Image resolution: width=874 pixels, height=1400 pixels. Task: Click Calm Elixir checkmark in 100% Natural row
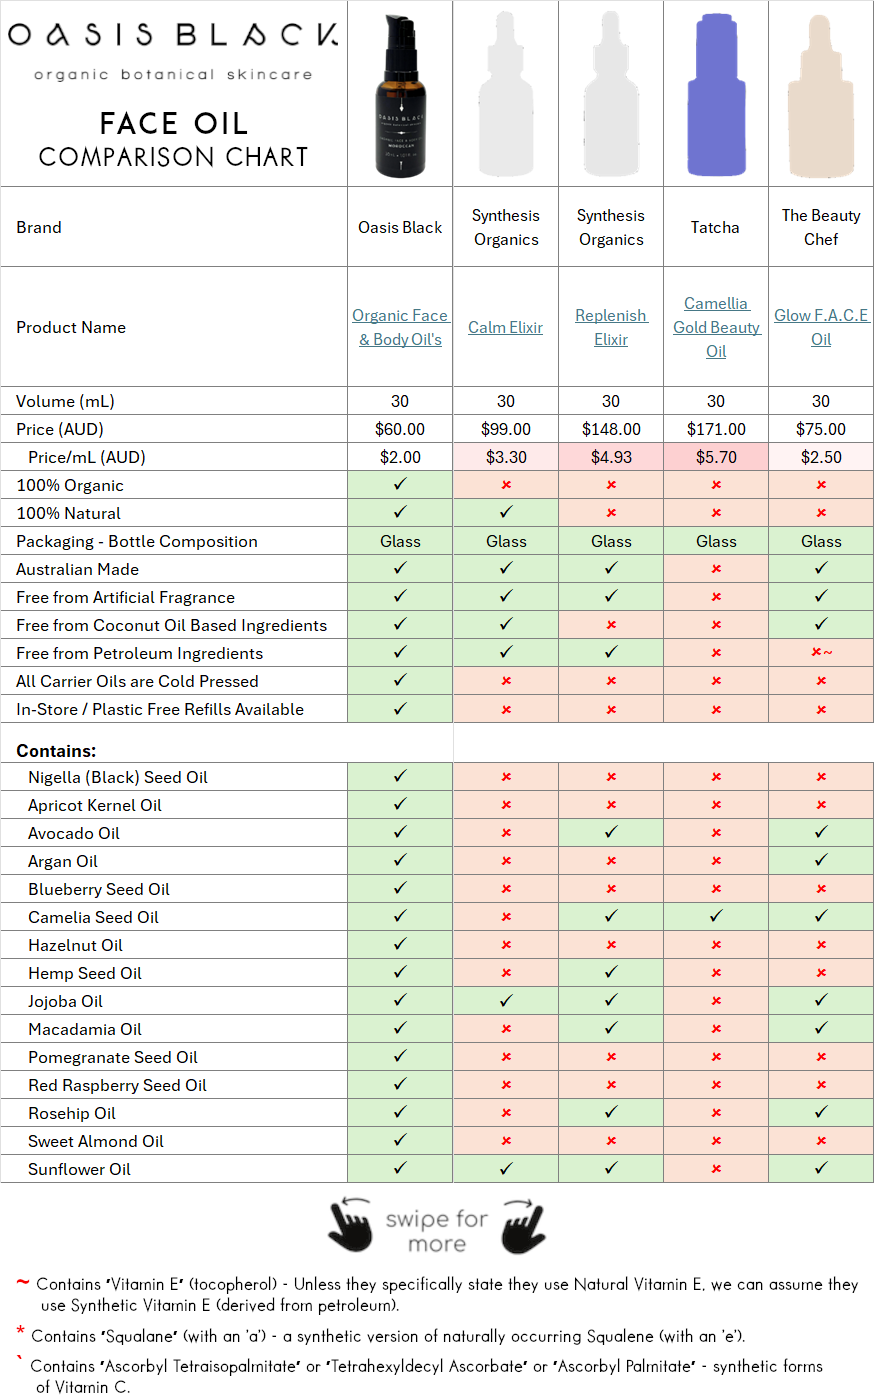click(506, 512)
